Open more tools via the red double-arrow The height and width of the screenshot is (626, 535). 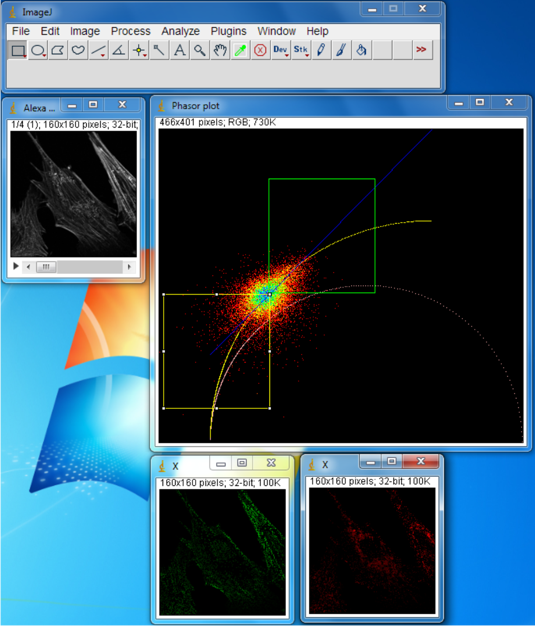(421, 50)
